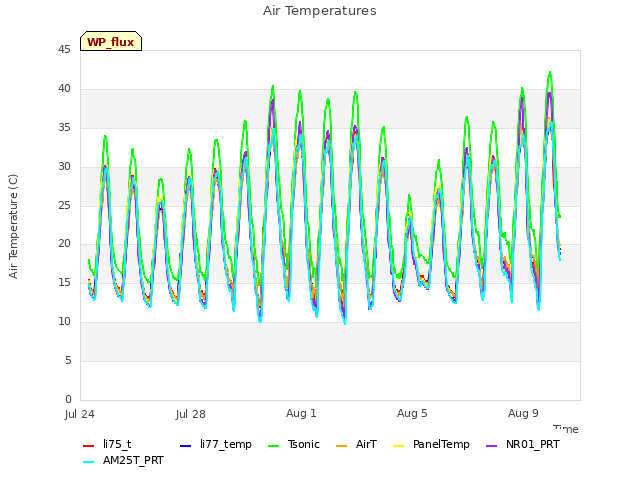Toggle the AM25T_PRT legend entry
This screenshot has height=480, width=640.
[123, 460]
